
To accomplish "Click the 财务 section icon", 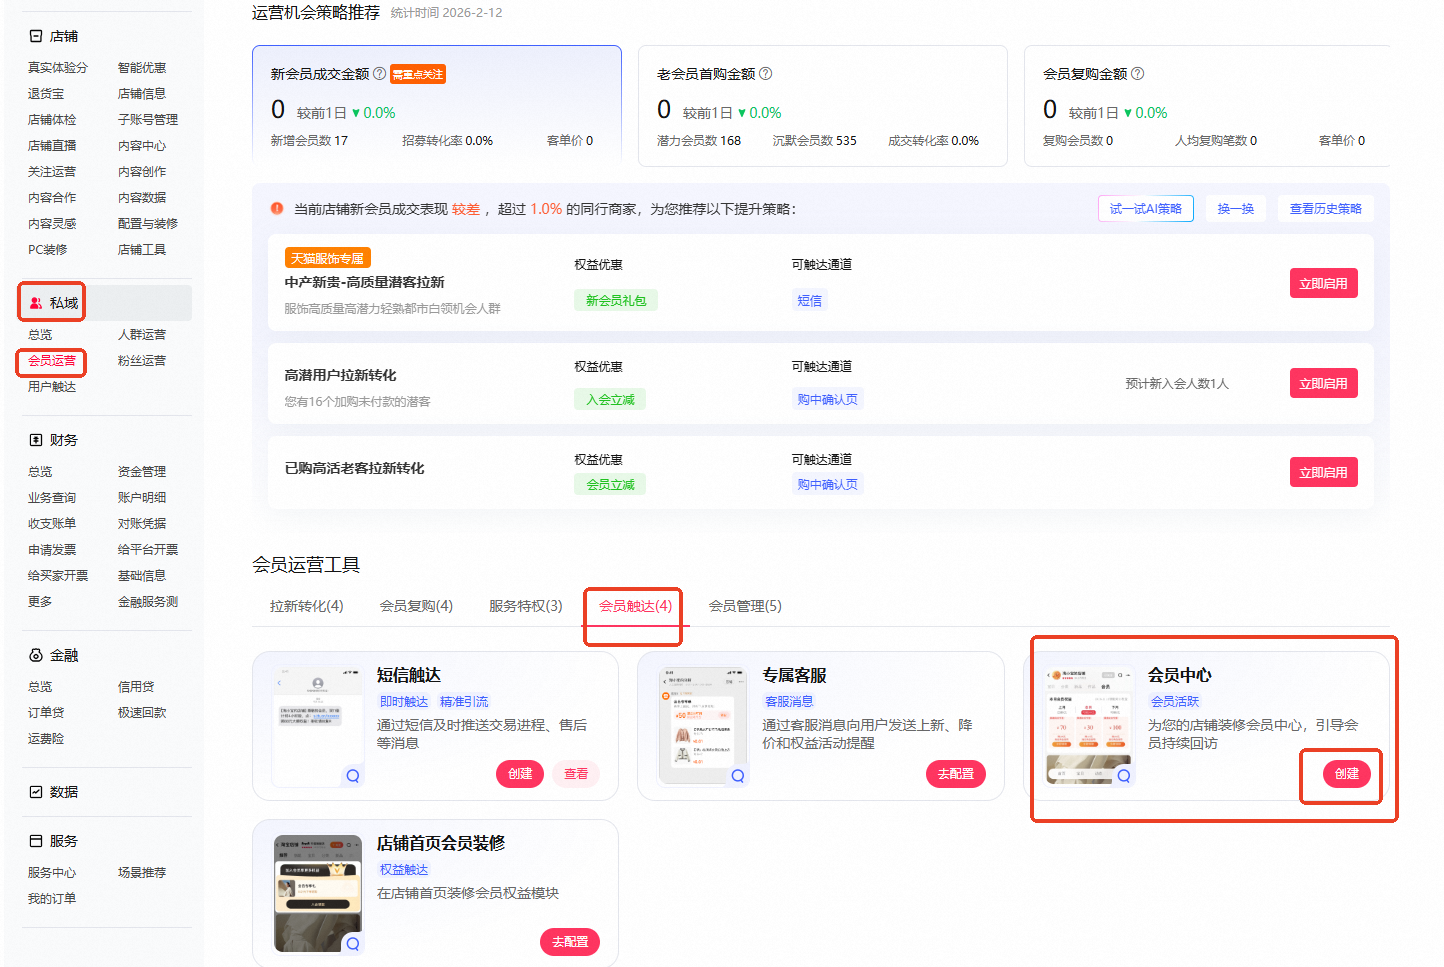I will click(x=36, y=440).
